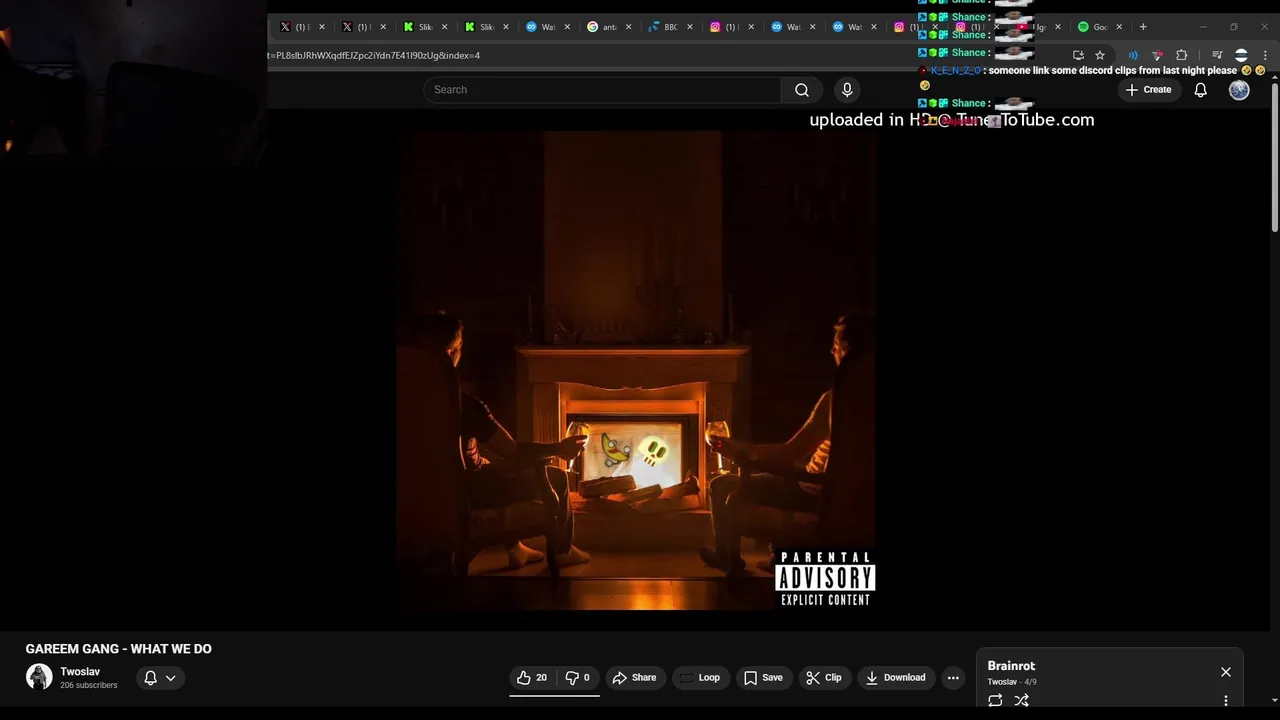Click install app icon in address bar
This screenshot has width=1280, height=720.
click(x=1078, y=56)
